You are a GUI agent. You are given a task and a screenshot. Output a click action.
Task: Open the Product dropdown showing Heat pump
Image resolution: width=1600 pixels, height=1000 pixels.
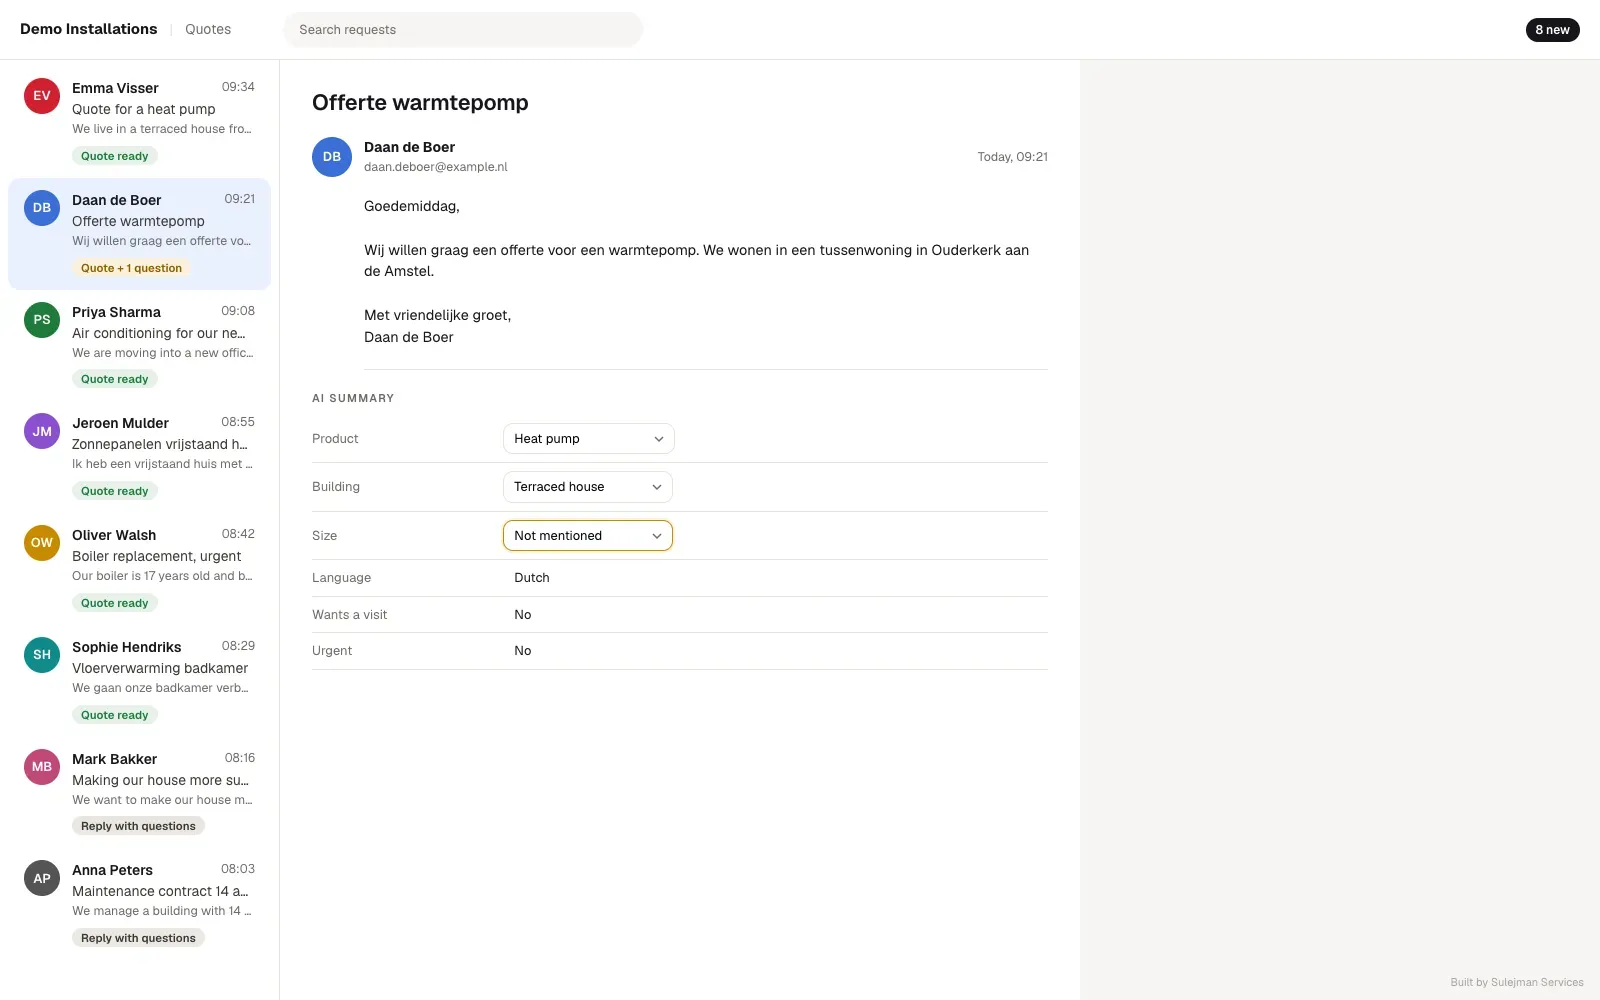point(588,439)
